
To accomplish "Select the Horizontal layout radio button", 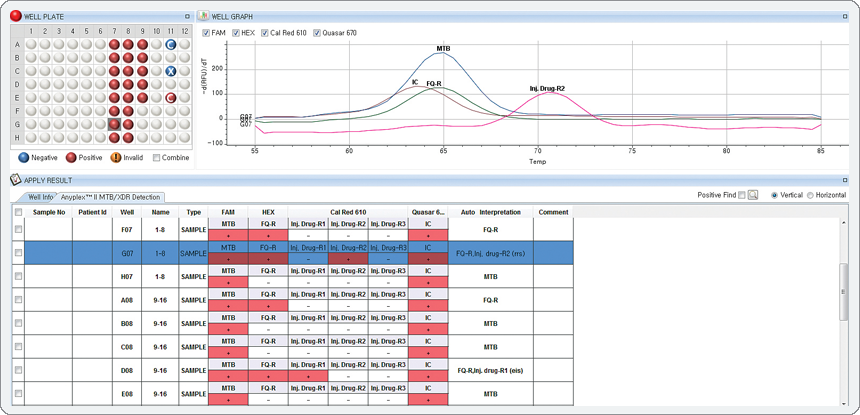I will [x=811, y=195].
